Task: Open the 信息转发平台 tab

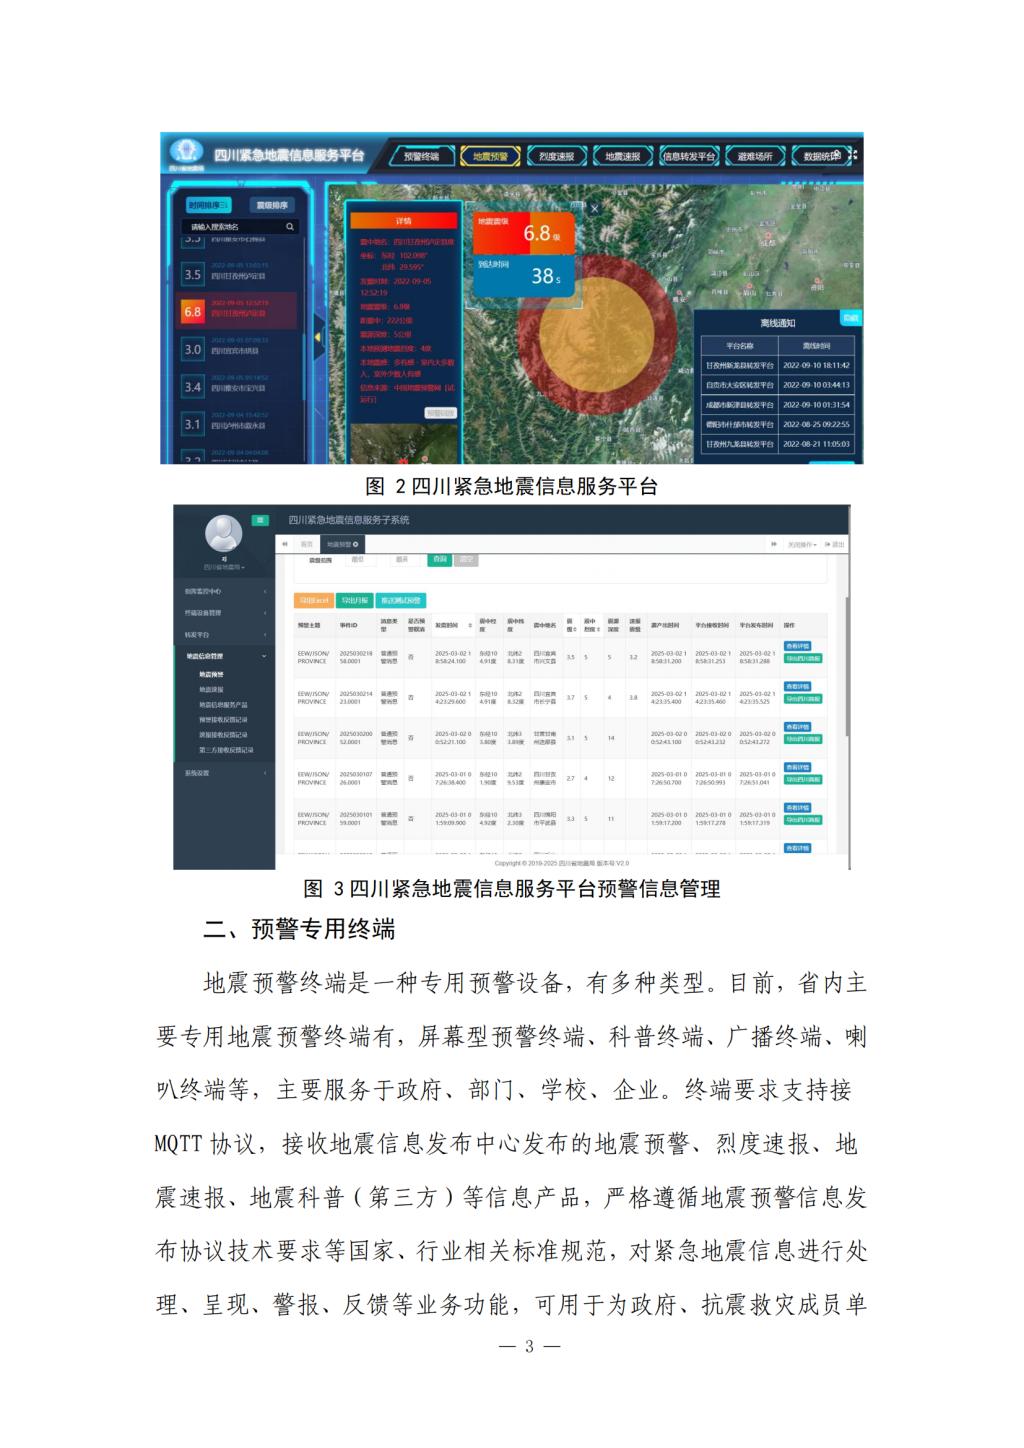Action: click(689, 156)
